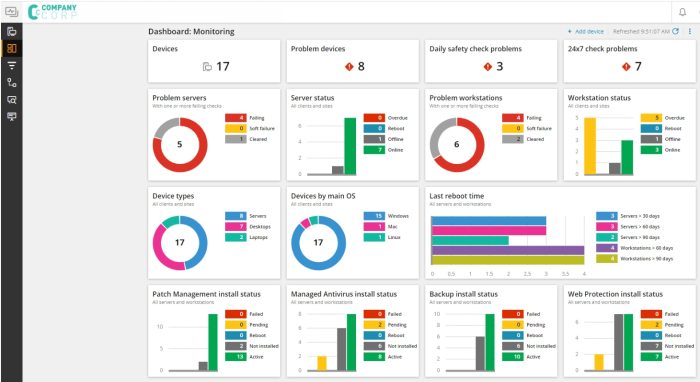Click Add device
This screenshot has height=382, width=700.
tap(585, 31)
